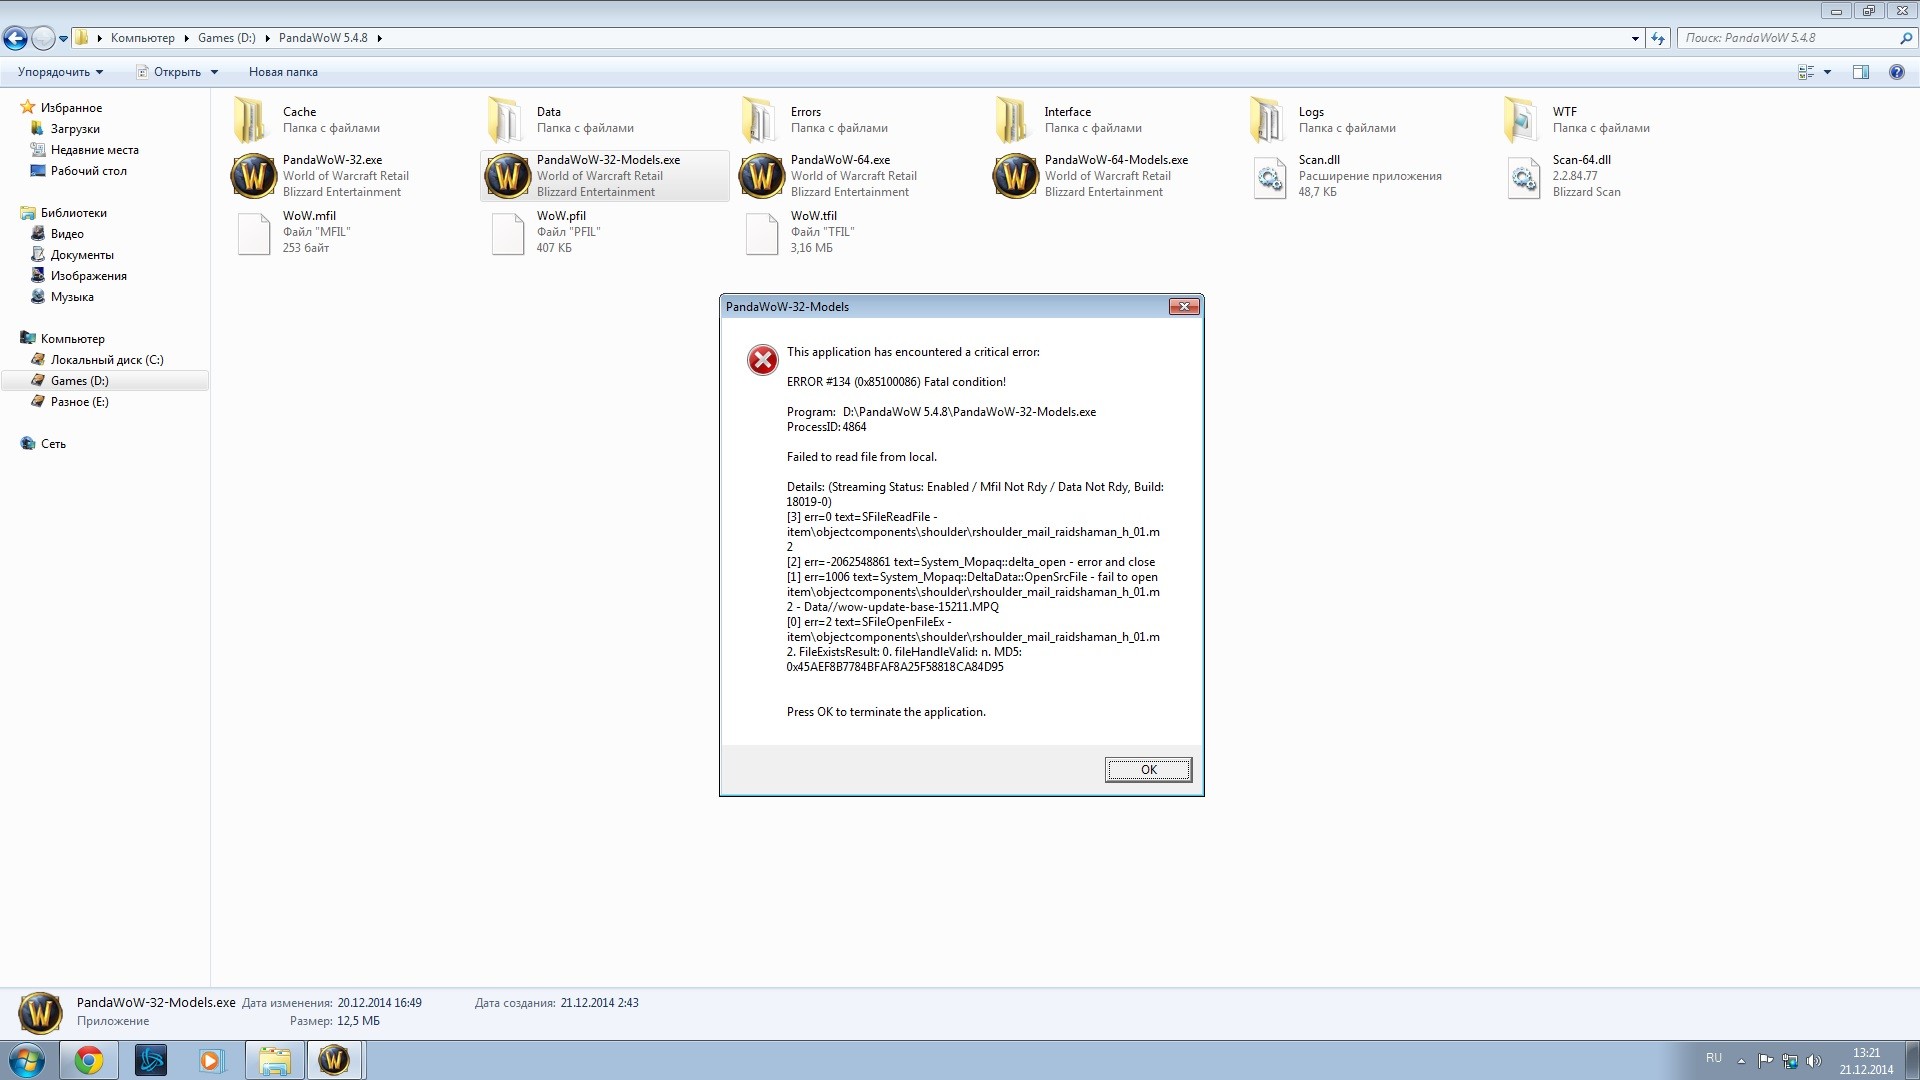Click the Новая папка toolbar item
Image resolution: width=1920 pixels, height=1080 pixels.
[283, 72]
